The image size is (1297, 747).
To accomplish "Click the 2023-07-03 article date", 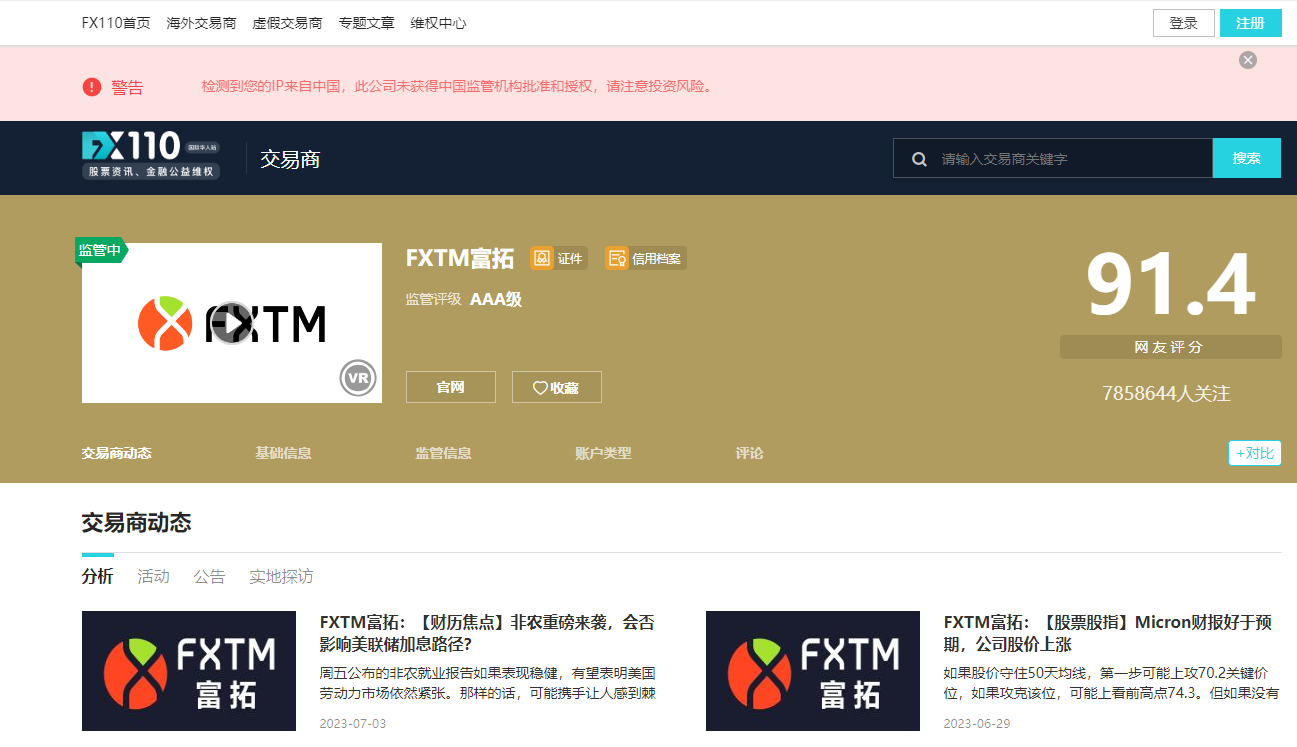I will pyautogui.click(x=353, y=723).
